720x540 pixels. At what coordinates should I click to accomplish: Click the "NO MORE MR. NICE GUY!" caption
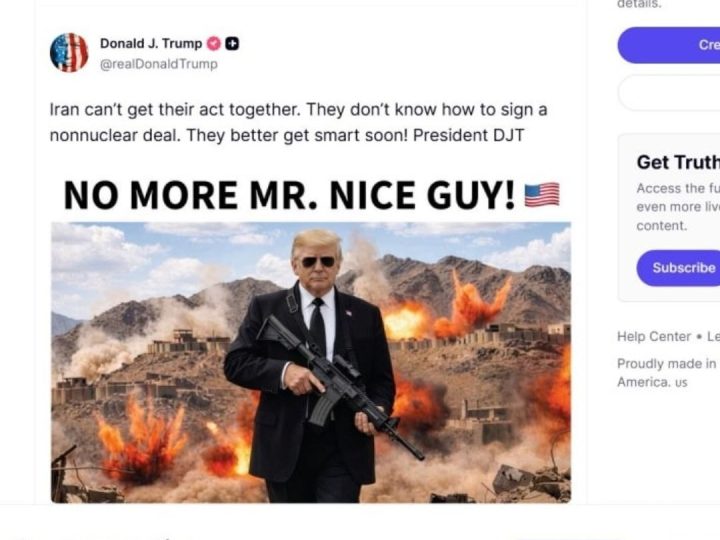(289, 195)
